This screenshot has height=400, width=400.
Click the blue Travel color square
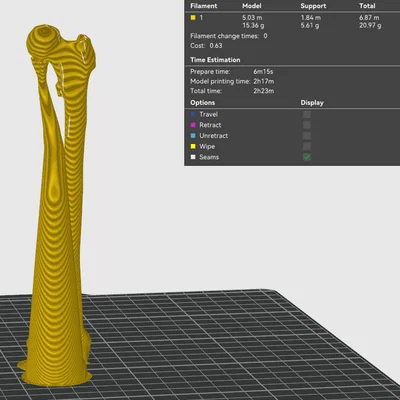193,114
